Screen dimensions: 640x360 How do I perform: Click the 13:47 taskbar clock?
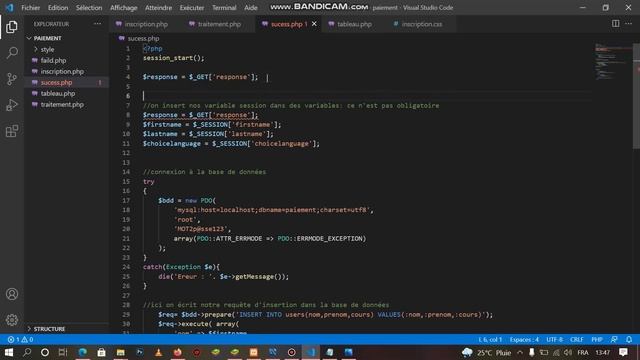[x=603, y=352]
